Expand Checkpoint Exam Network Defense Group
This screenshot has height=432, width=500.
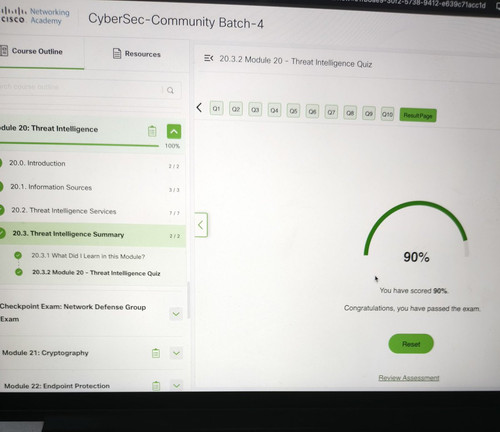click(x=176, y=314)
